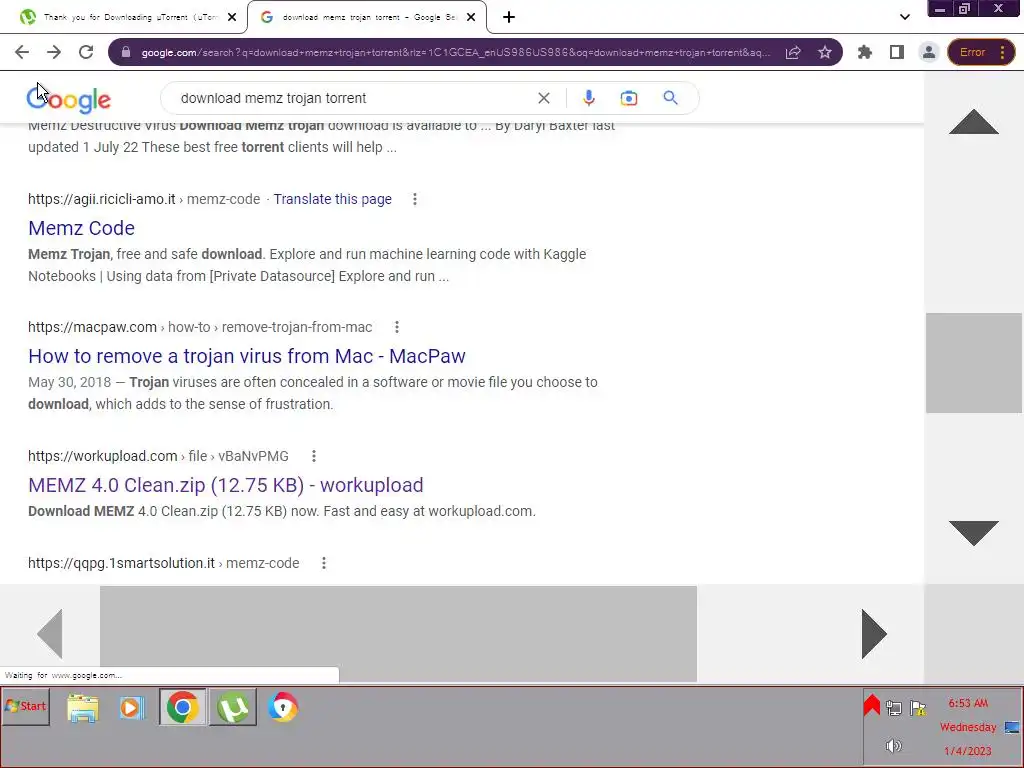Start voice search with microphone
The image size is (1024, 768).
pos(588,98)
